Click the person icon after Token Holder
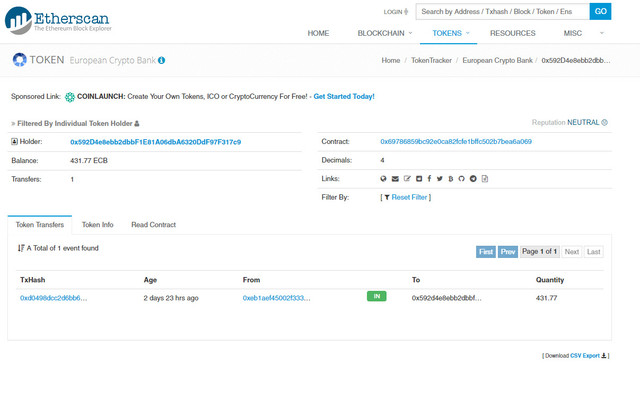This screenshot has height=404, width=640. pos(137,124)
